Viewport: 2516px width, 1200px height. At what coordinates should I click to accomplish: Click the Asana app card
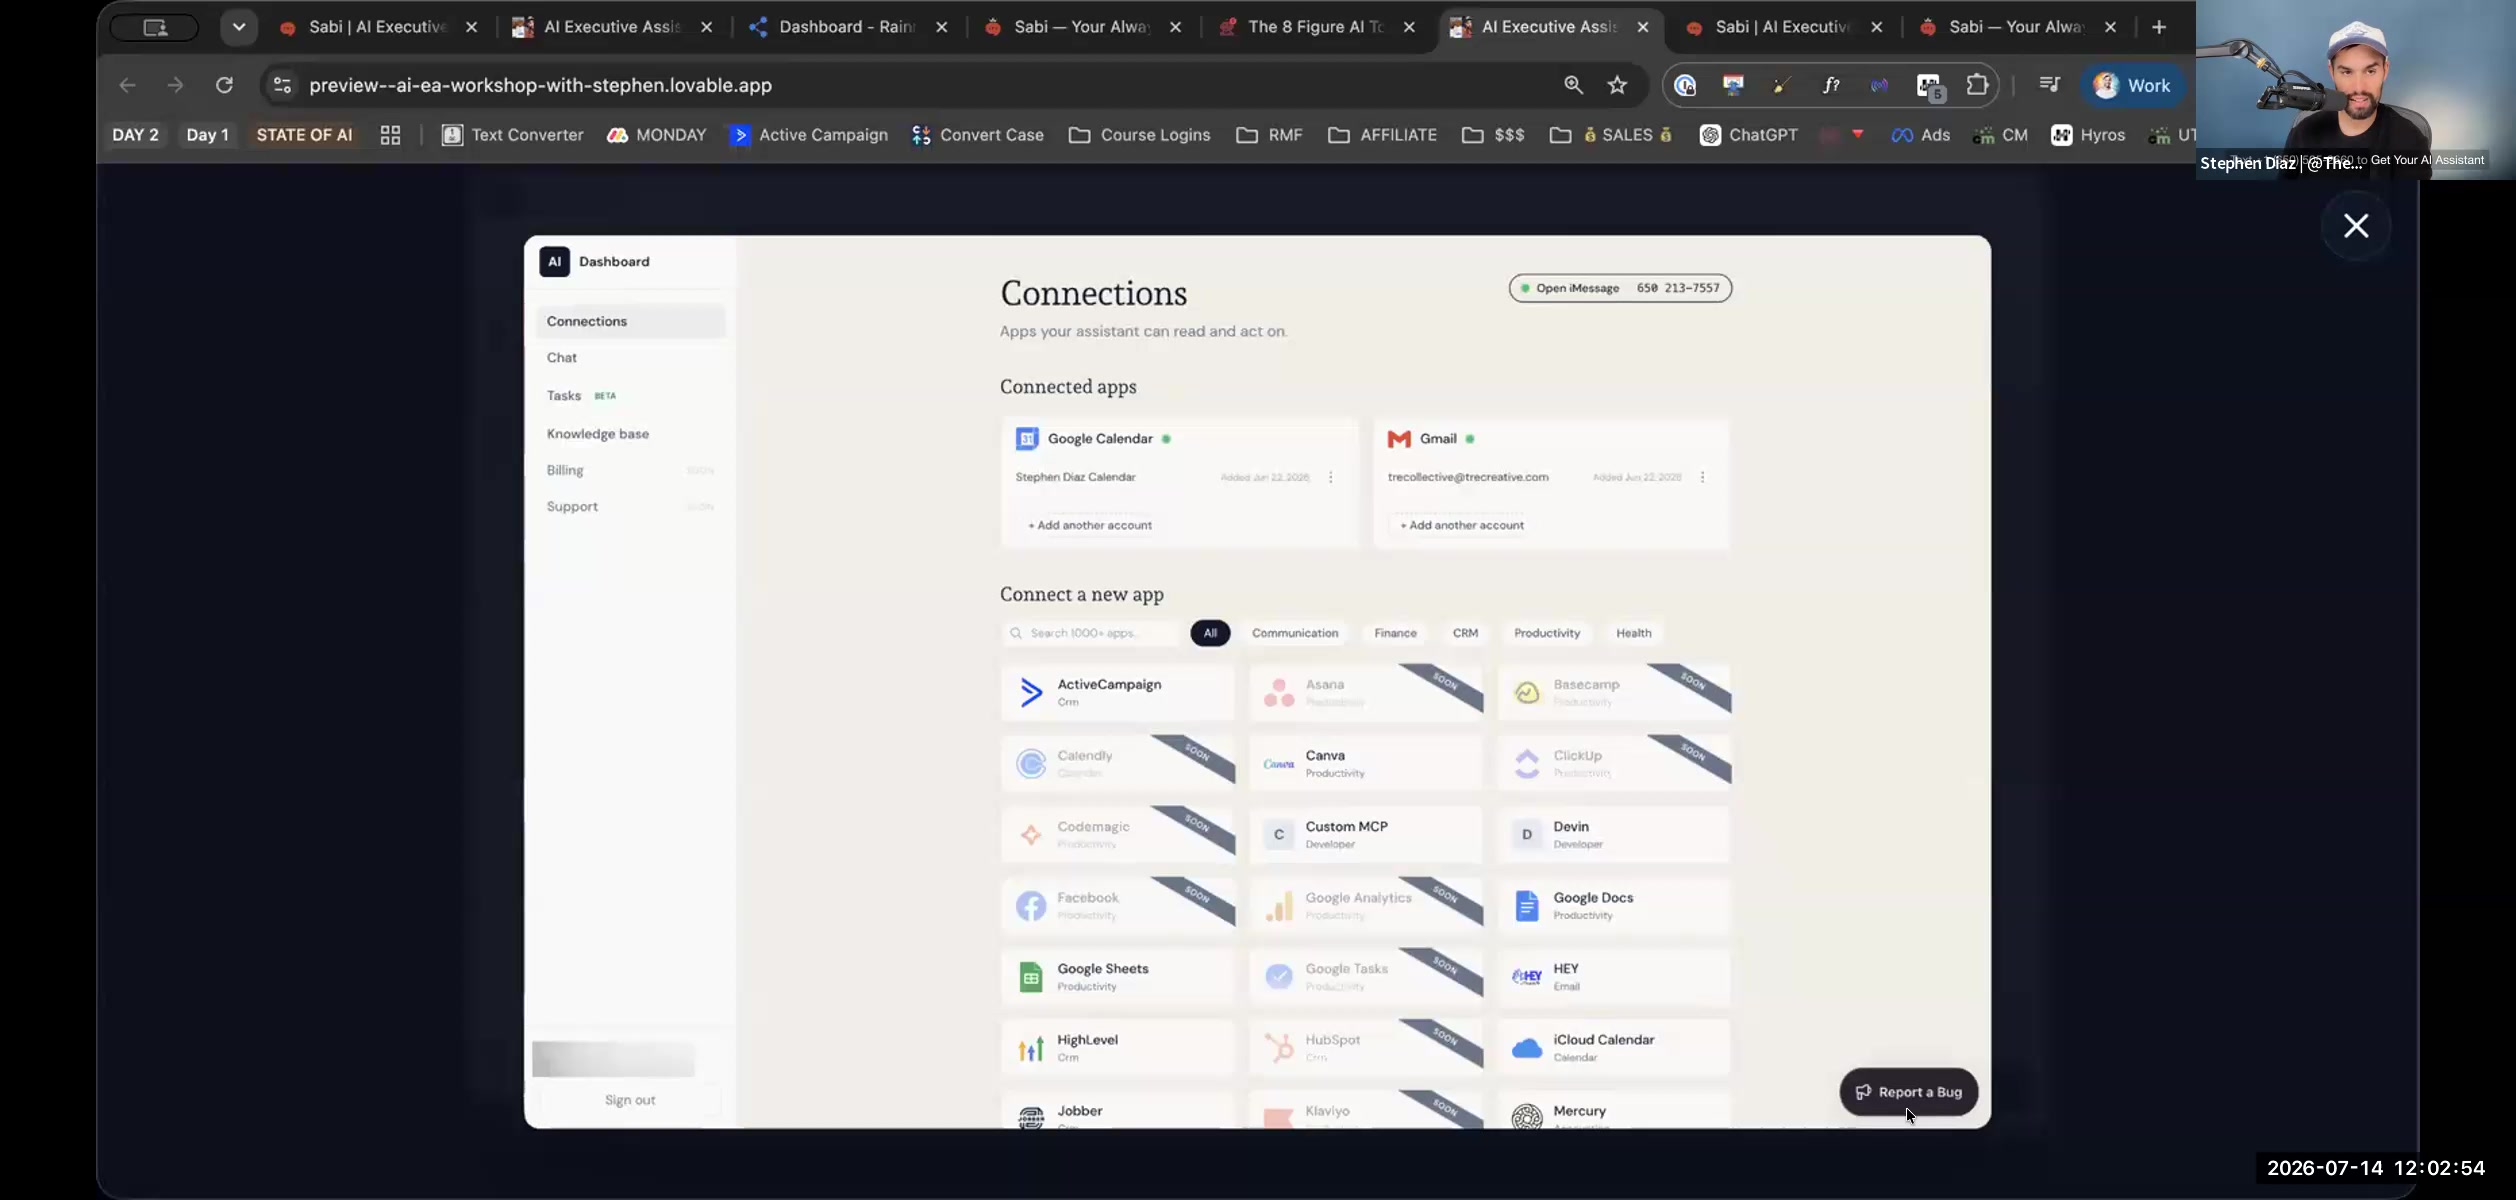click(1365, 692)
